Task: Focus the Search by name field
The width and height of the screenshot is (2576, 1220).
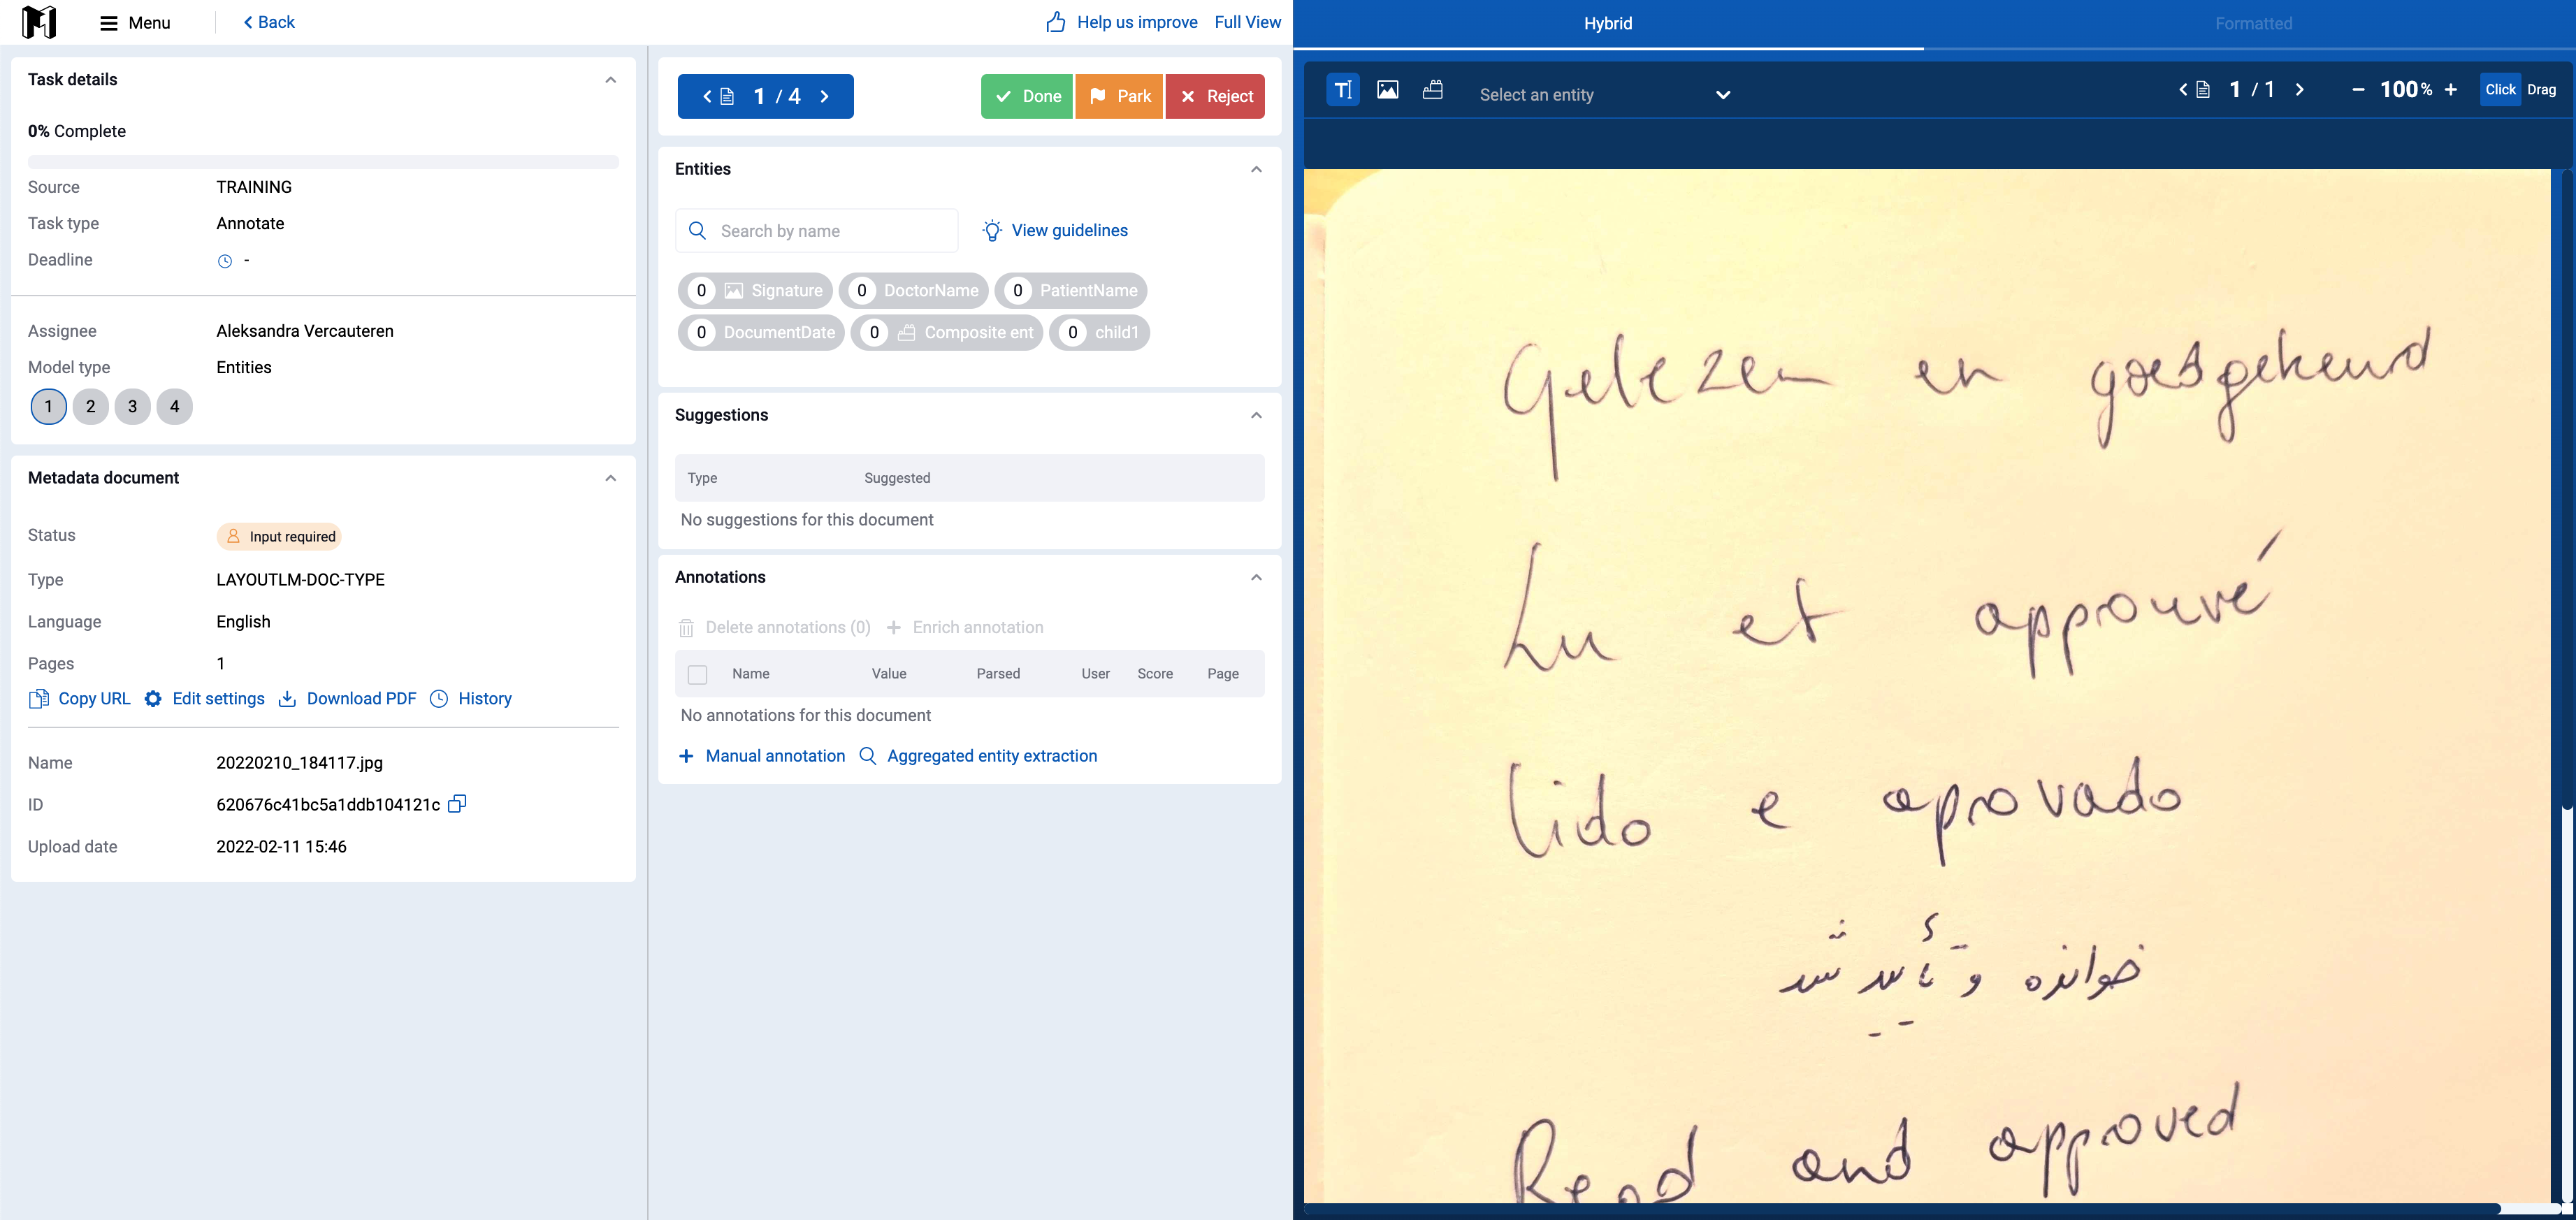Action: click(x=816, y=231)
